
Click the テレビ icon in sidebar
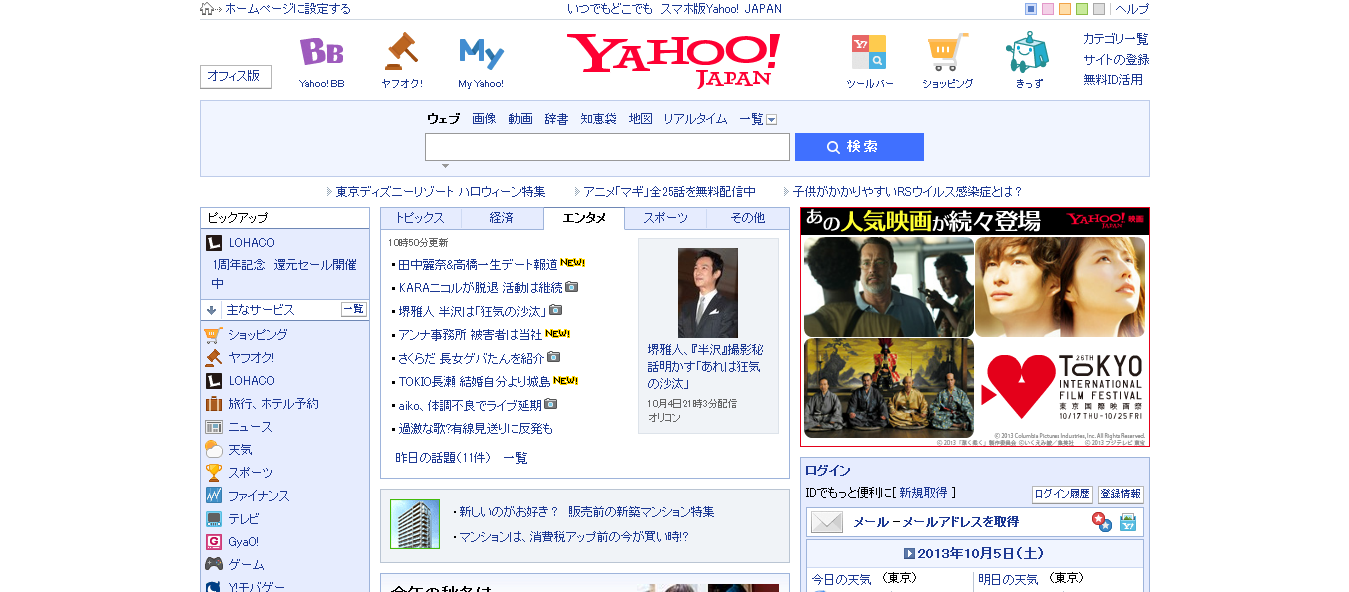tap(213, 519)
